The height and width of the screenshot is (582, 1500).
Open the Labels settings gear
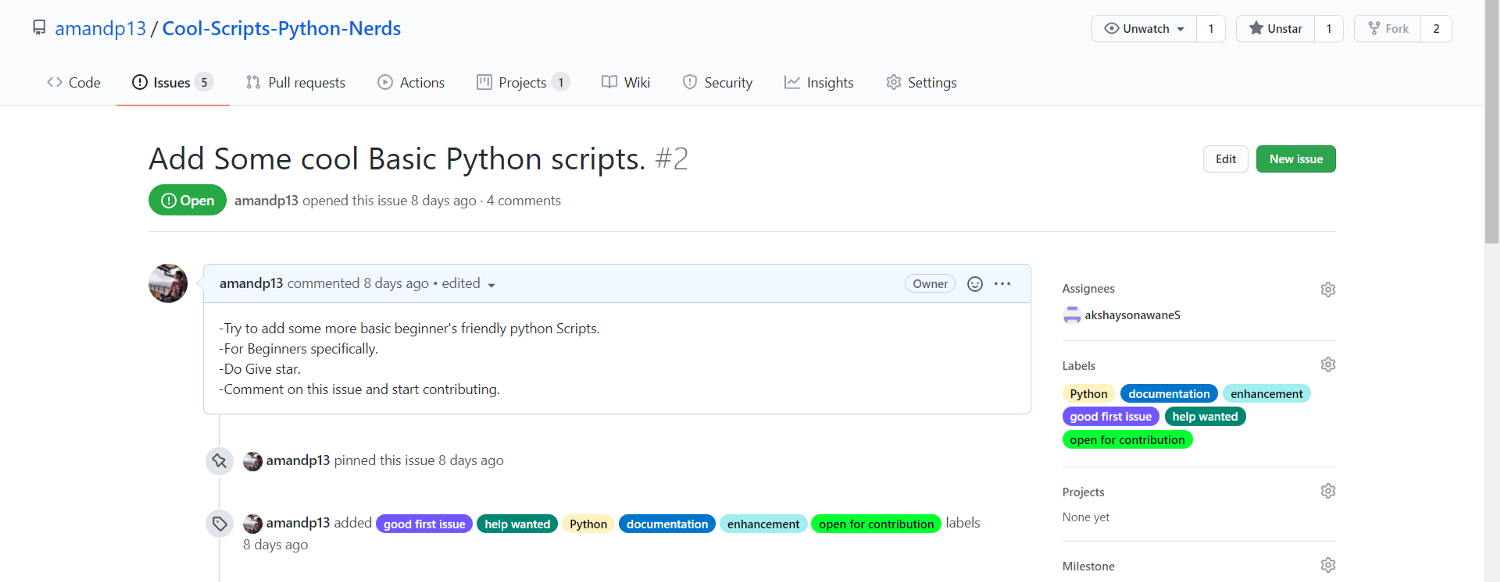[x=1328, y=365]
